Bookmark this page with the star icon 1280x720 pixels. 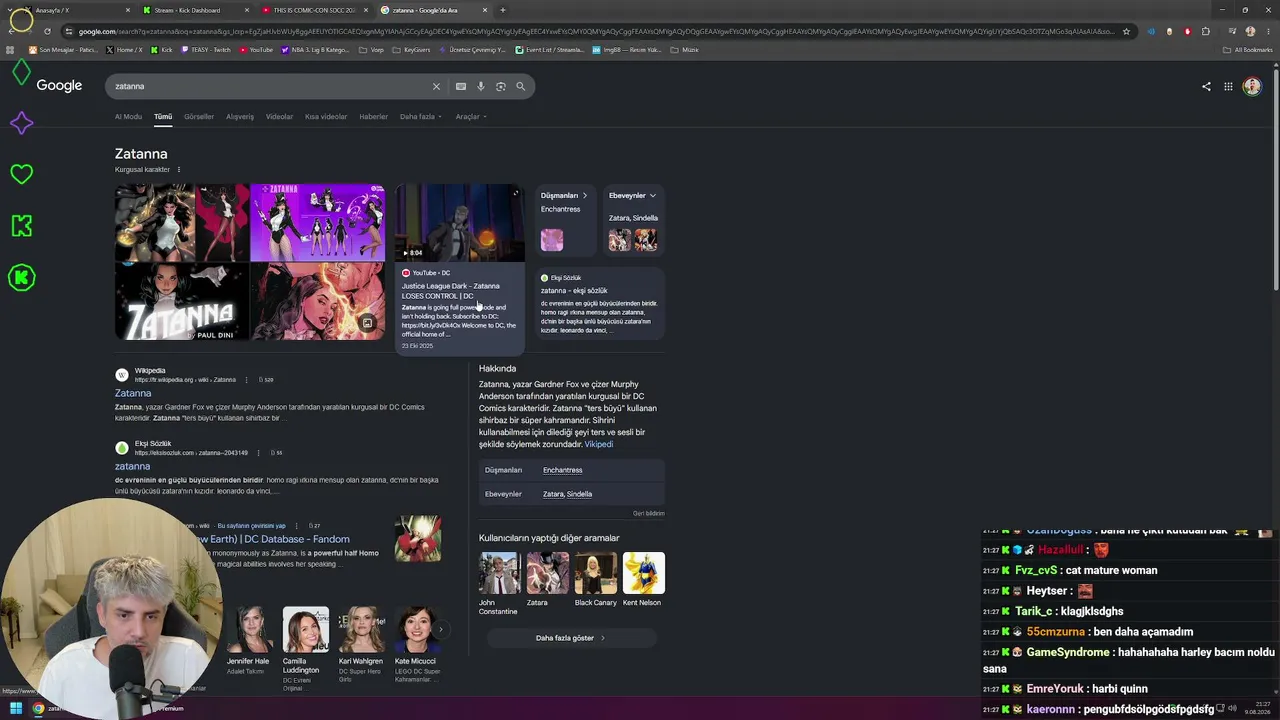click(x=1126, y=31)
